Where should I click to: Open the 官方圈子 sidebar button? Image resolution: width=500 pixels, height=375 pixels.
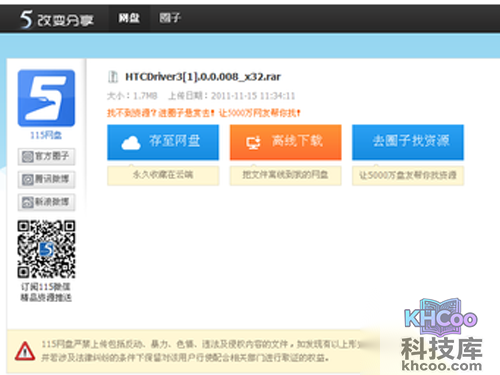(46, 156)
